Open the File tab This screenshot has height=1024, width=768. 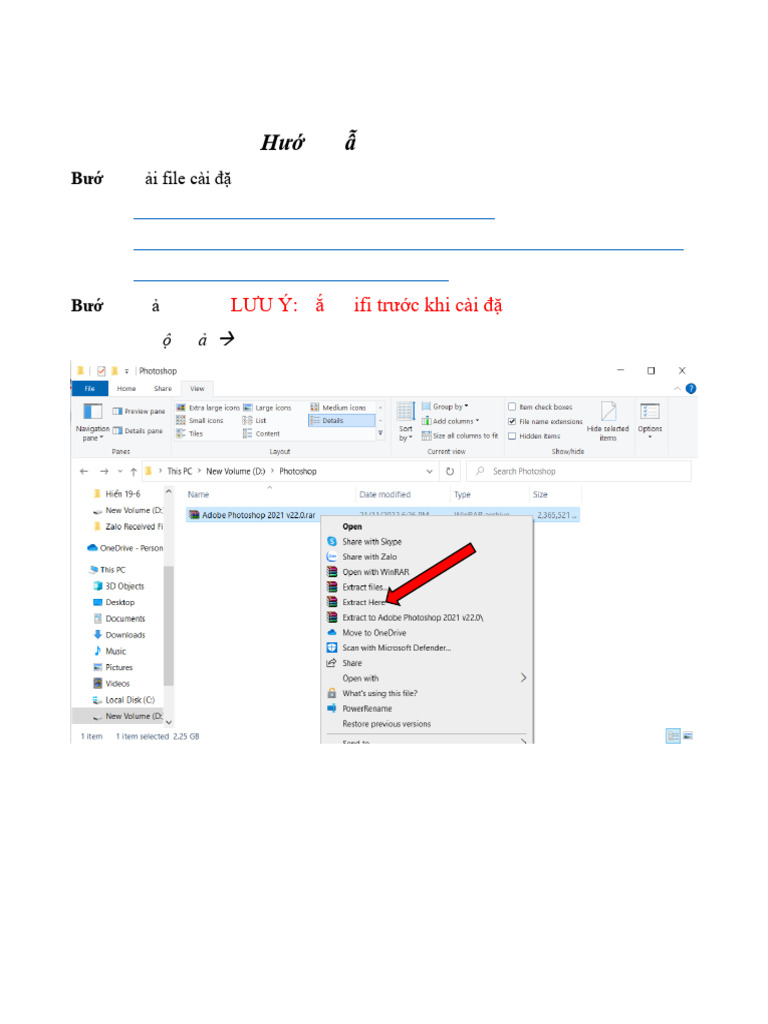[89, 389]
